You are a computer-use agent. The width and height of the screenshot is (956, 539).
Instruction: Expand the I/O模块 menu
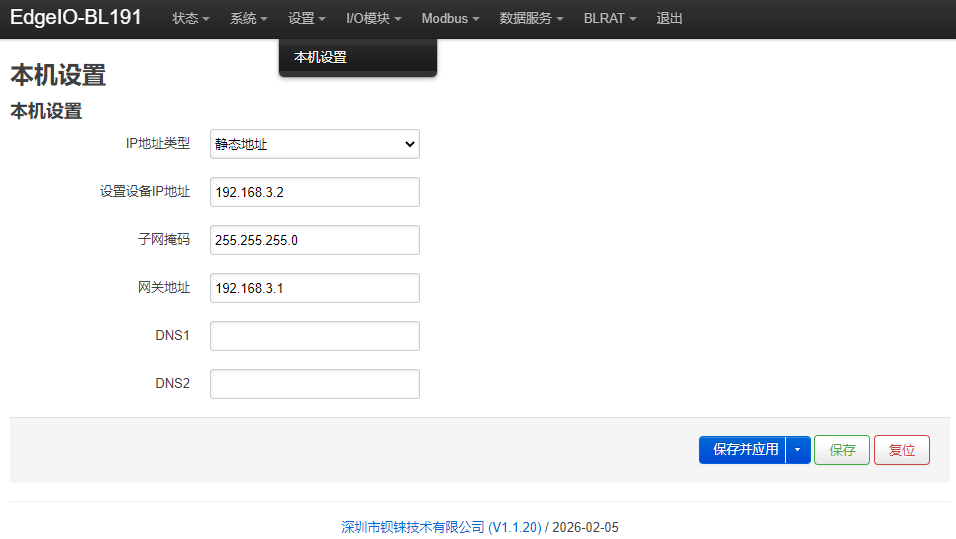coord(373,18)
